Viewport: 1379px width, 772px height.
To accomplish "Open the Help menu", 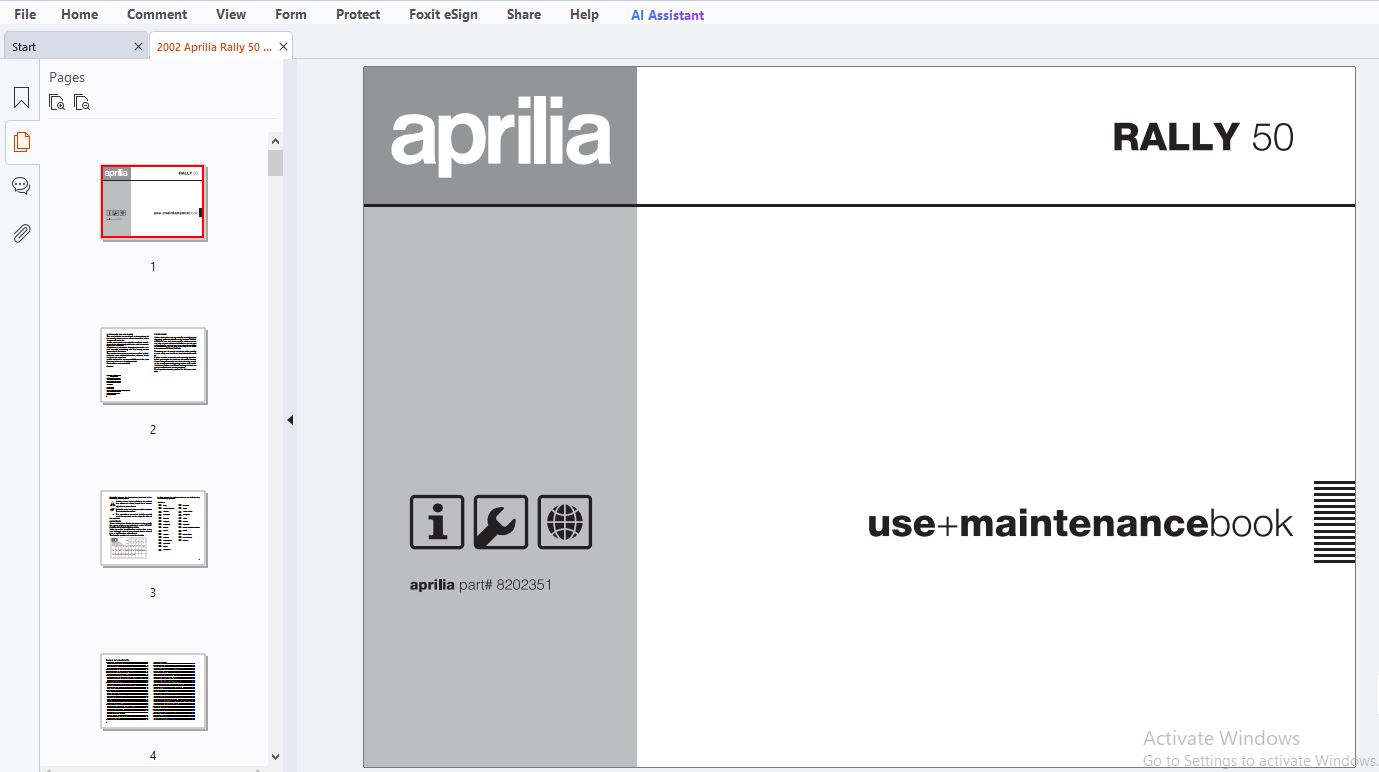I will [584, 14].
